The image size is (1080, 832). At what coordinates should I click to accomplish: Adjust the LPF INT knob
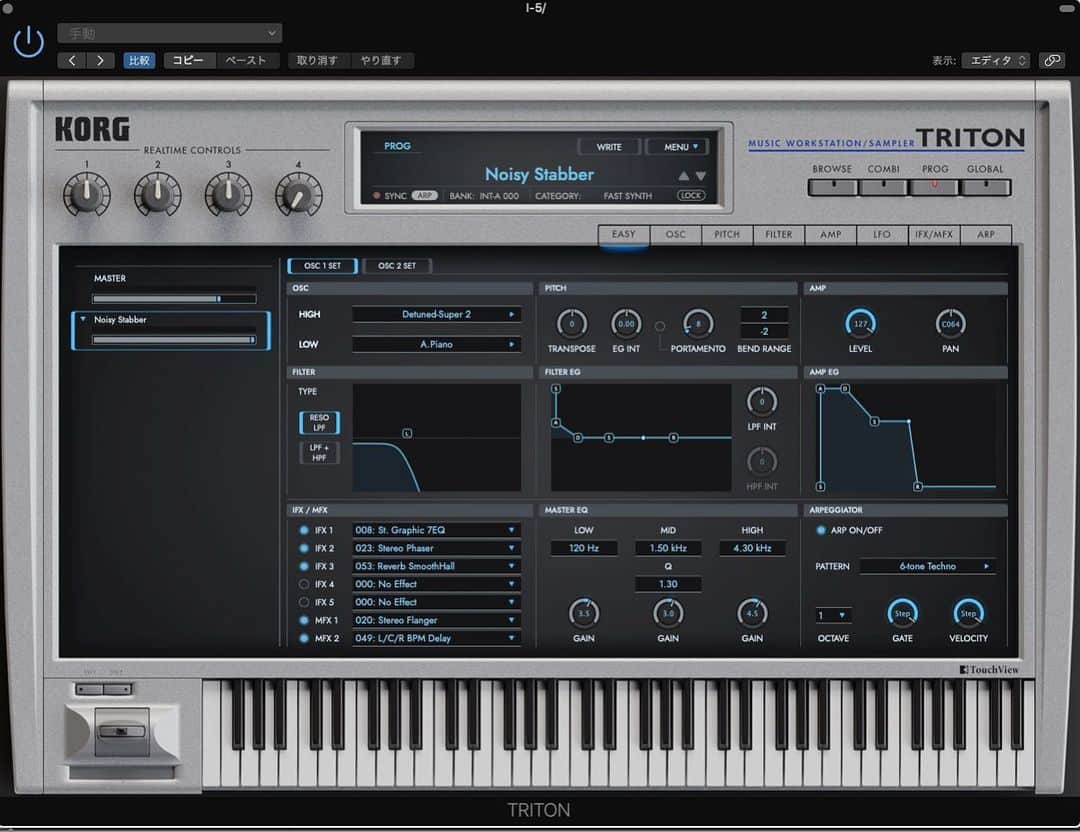762,402
